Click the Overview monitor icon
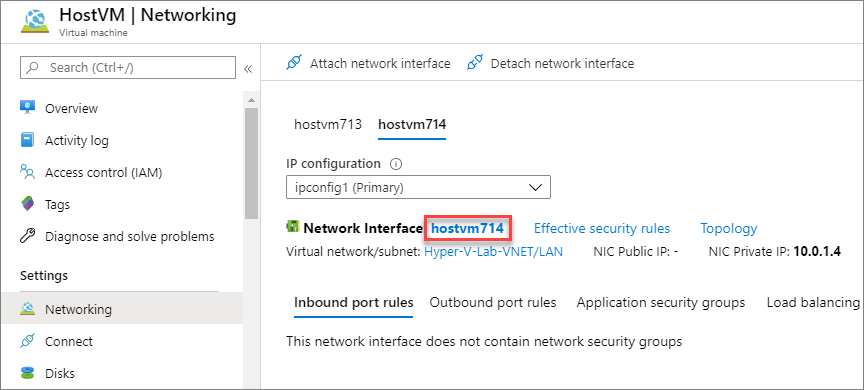This screenshot has width=864, height=390. pos(28,108)
